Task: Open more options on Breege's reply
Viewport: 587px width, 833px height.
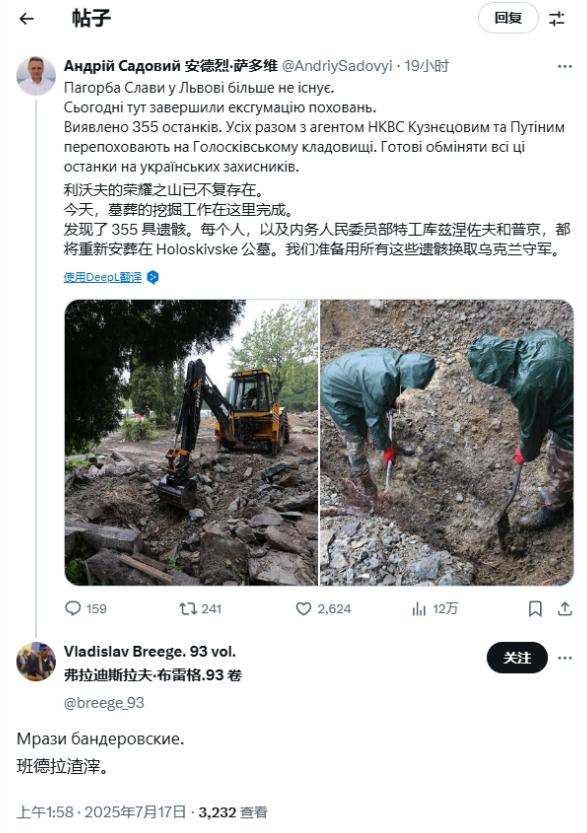Action: pos(565,658)
